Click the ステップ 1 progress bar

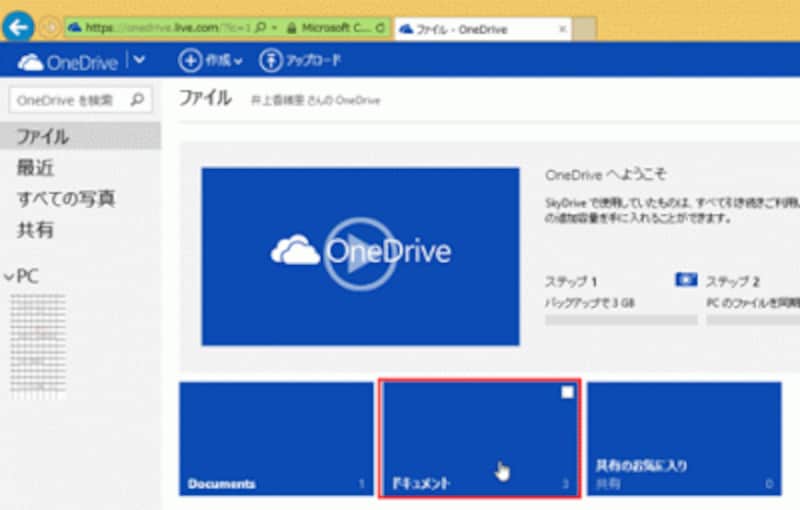(x=621, y=320)
